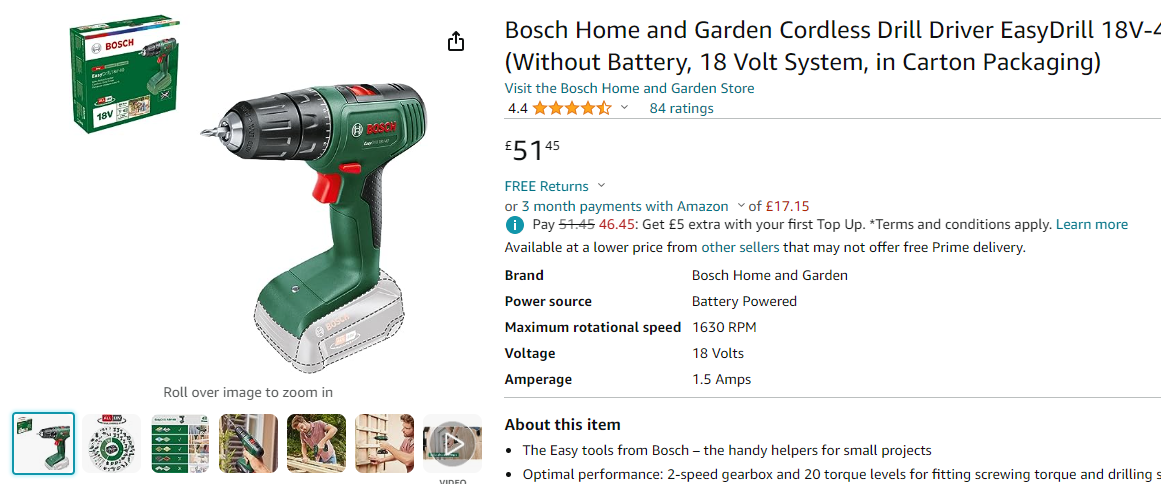
Task: Open the other sellers link
Action: point(739,247)
